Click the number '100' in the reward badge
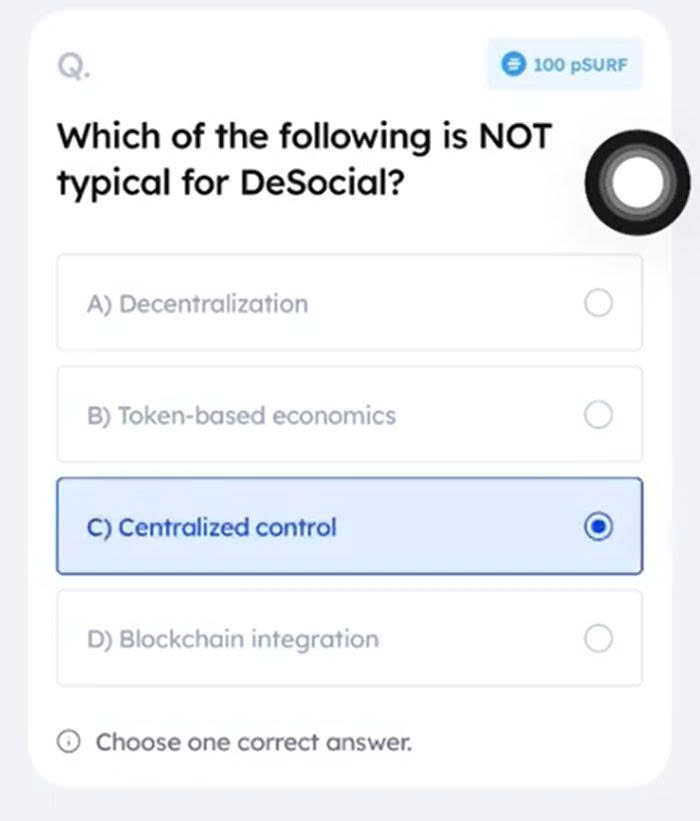The width and height of the screenshot is (700, 821). (549, 65)
